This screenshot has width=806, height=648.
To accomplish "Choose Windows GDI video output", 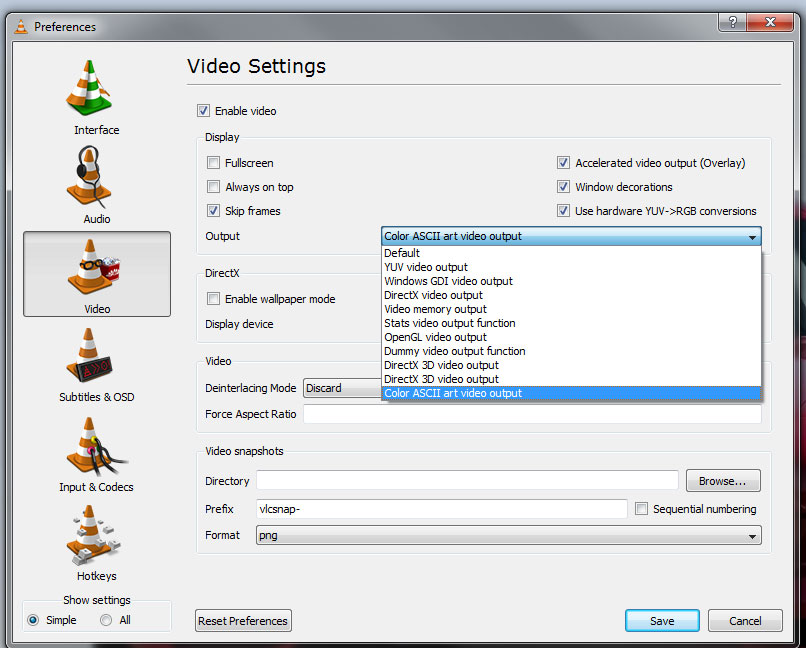I will tap(571, 281).
